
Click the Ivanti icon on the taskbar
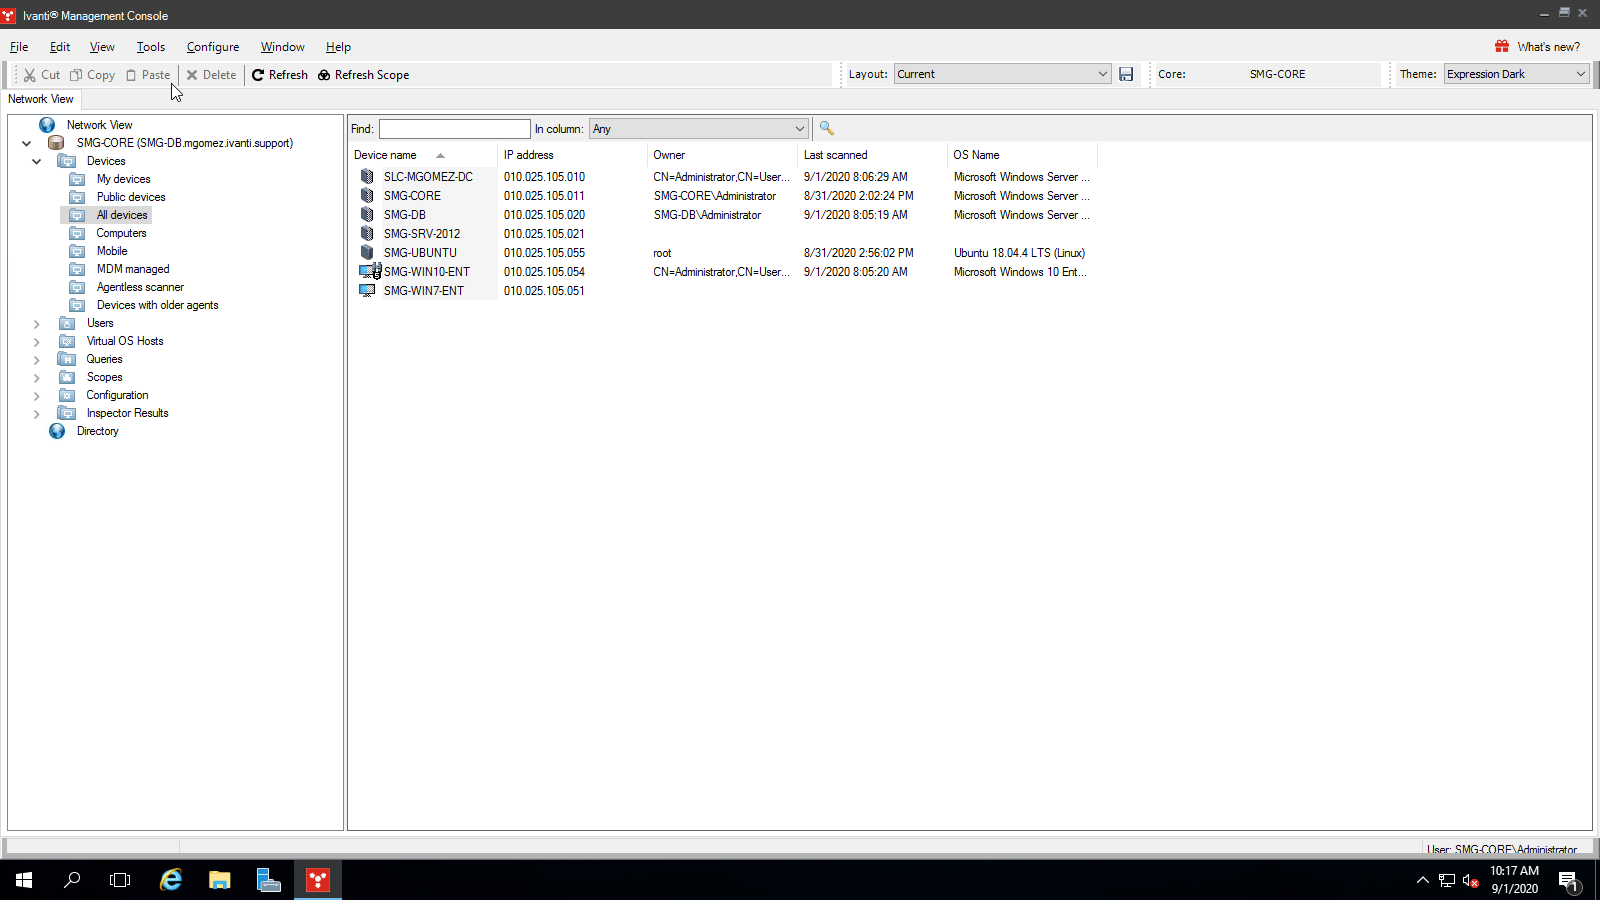click(x=317, y=880)
